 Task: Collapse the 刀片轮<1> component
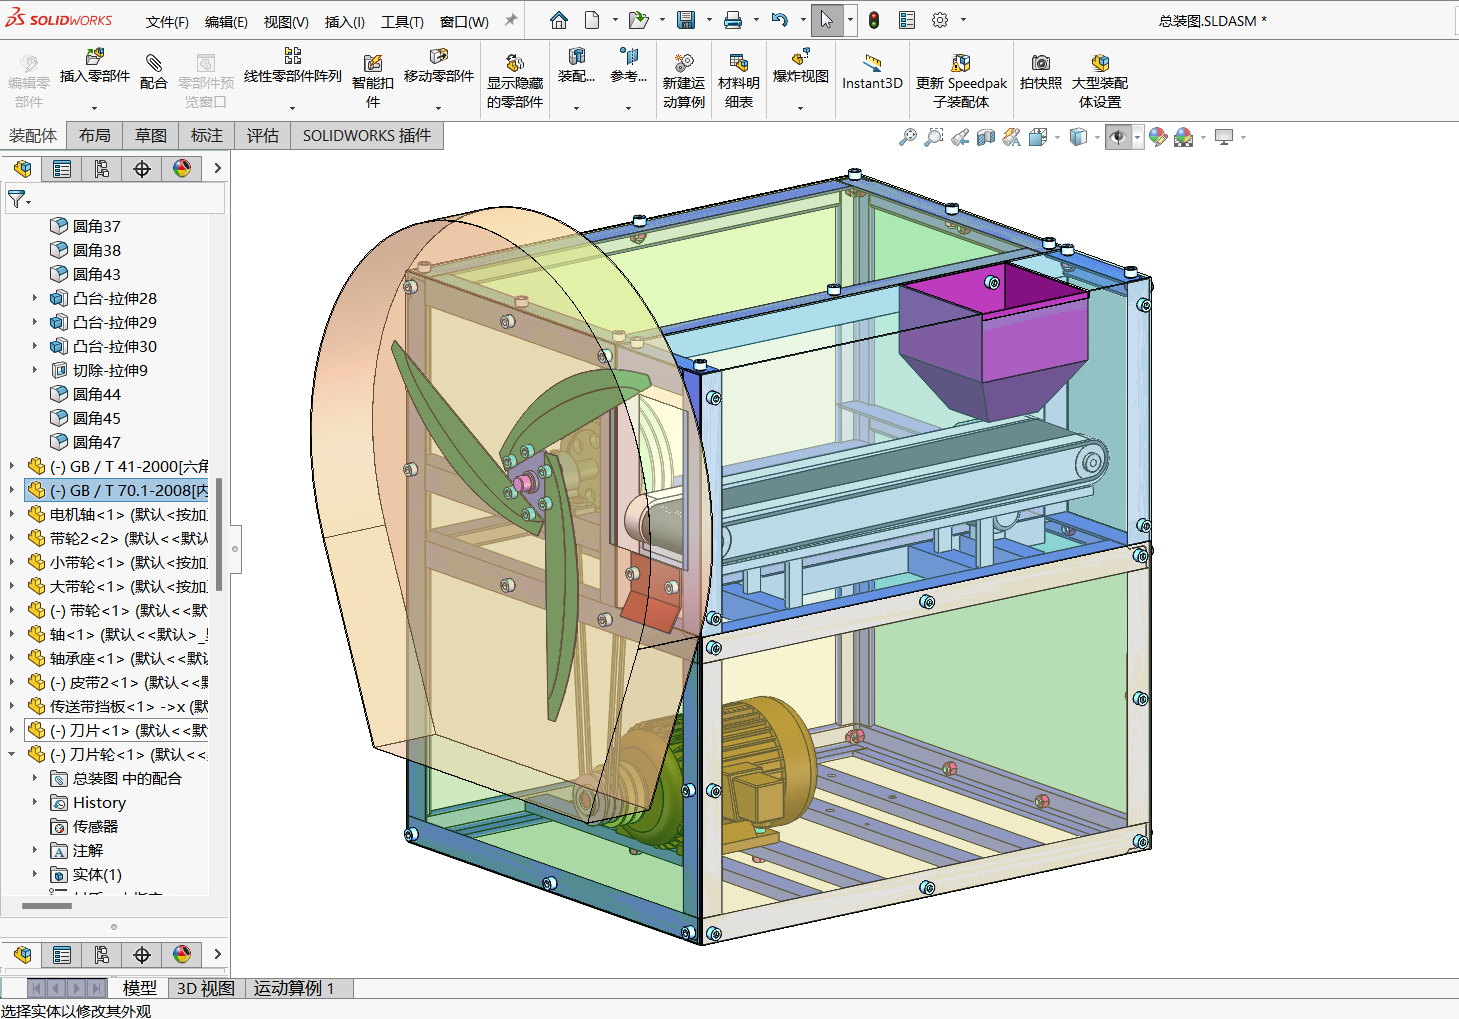(x=12, y=754)
